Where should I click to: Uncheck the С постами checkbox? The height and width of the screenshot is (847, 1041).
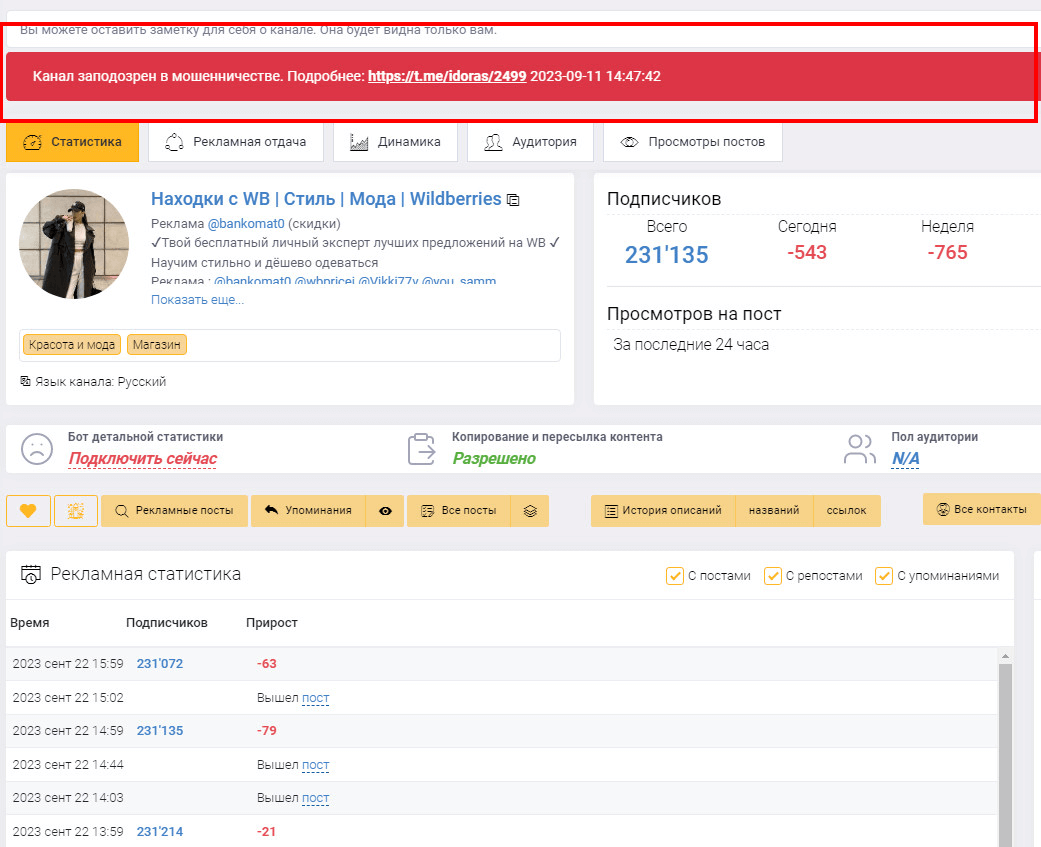point(675,576)
